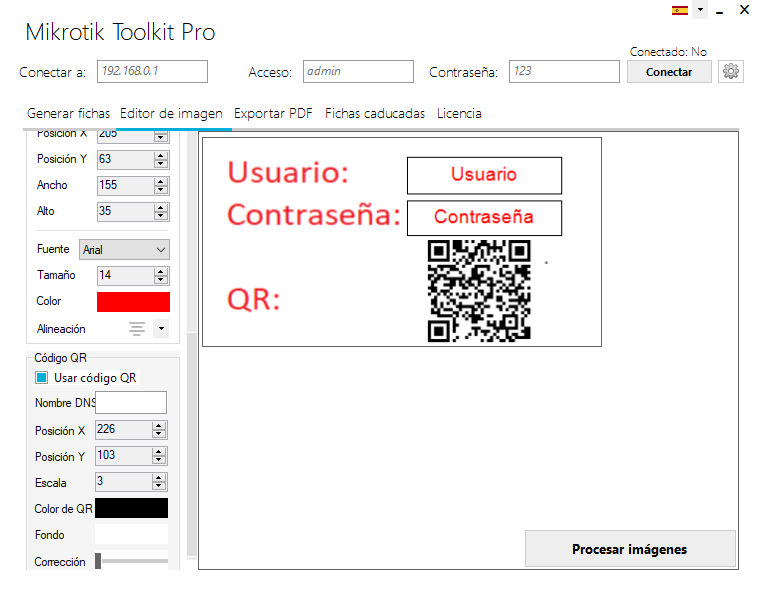The height and width of the screenshot is (593, 762).
Task: Decrease text Posición Y value
Action: [x=161, y=164]
